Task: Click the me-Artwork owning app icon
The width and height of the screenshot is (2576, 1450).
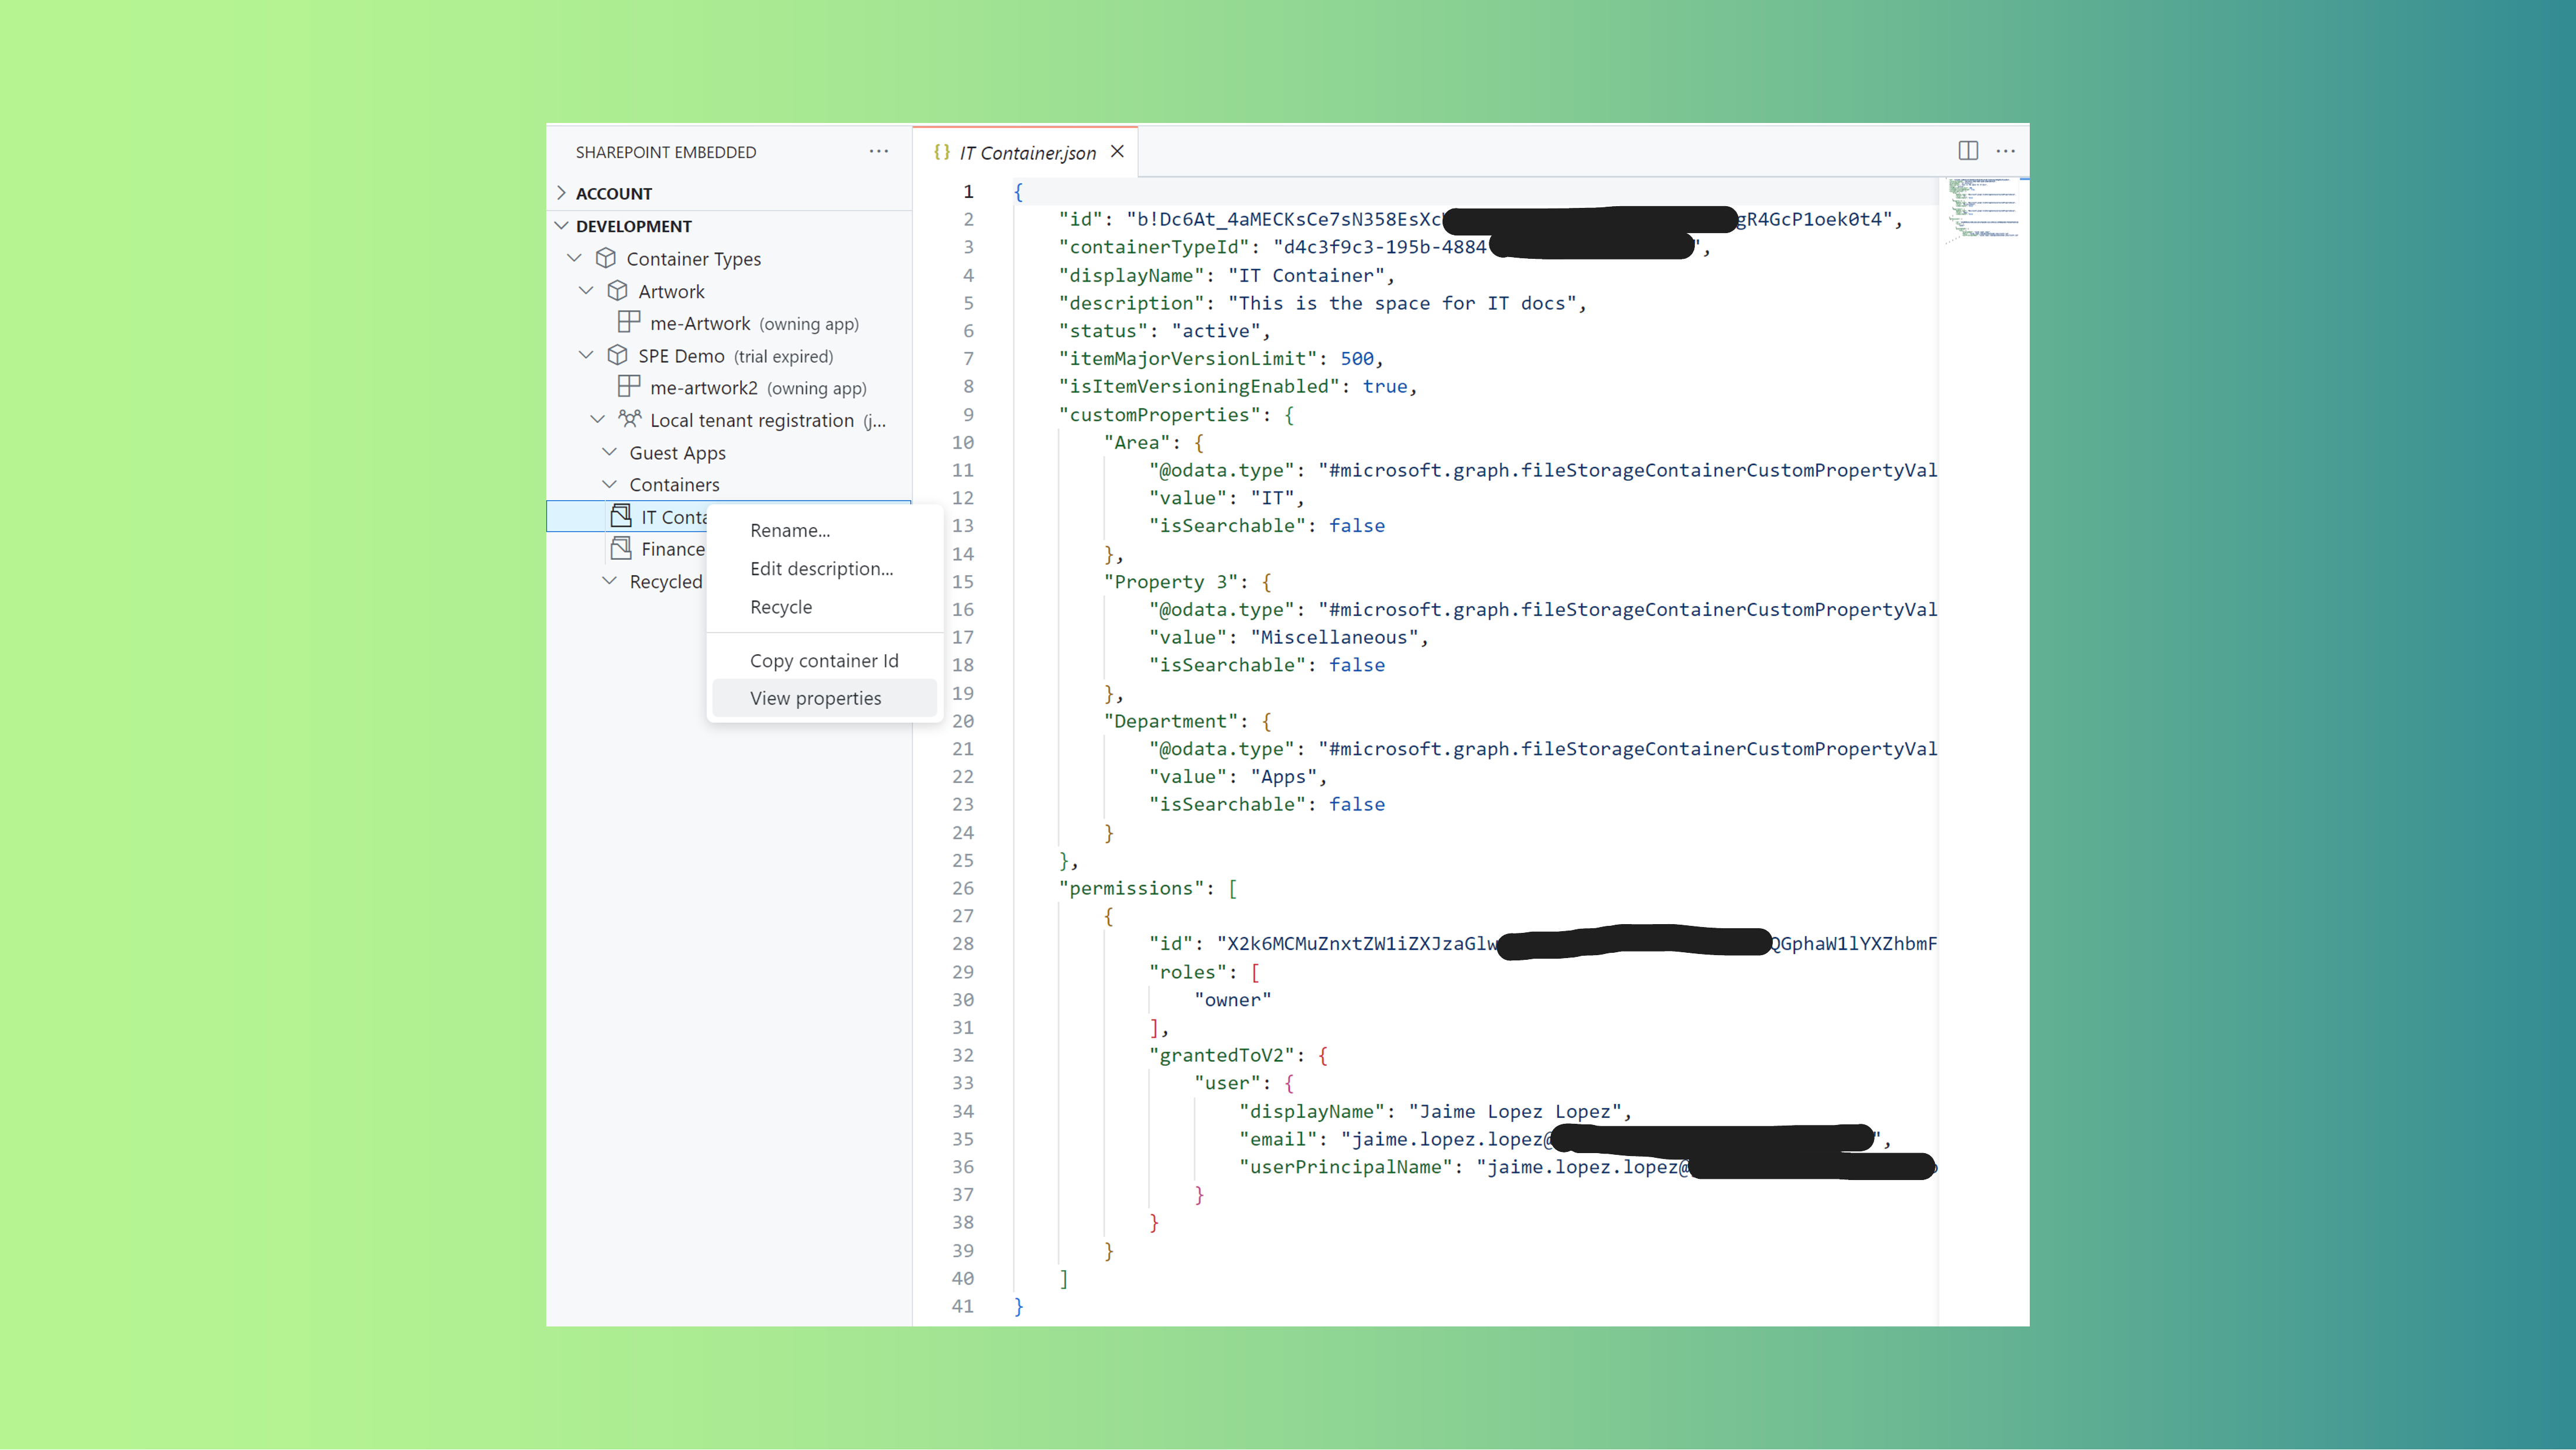Action: click(x=628, y=322)
